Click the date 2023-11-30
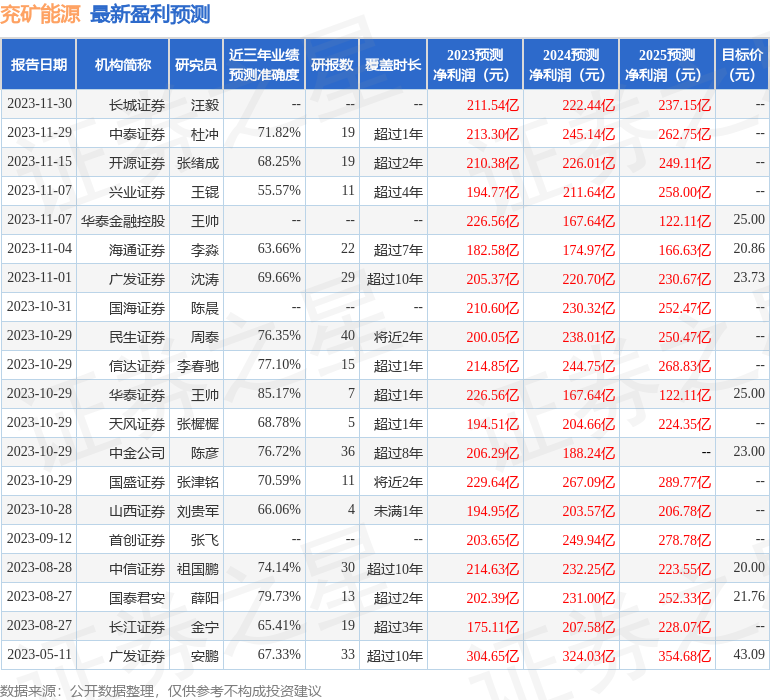The height and width of the screenshot is (700, 770). coord(39,104)
